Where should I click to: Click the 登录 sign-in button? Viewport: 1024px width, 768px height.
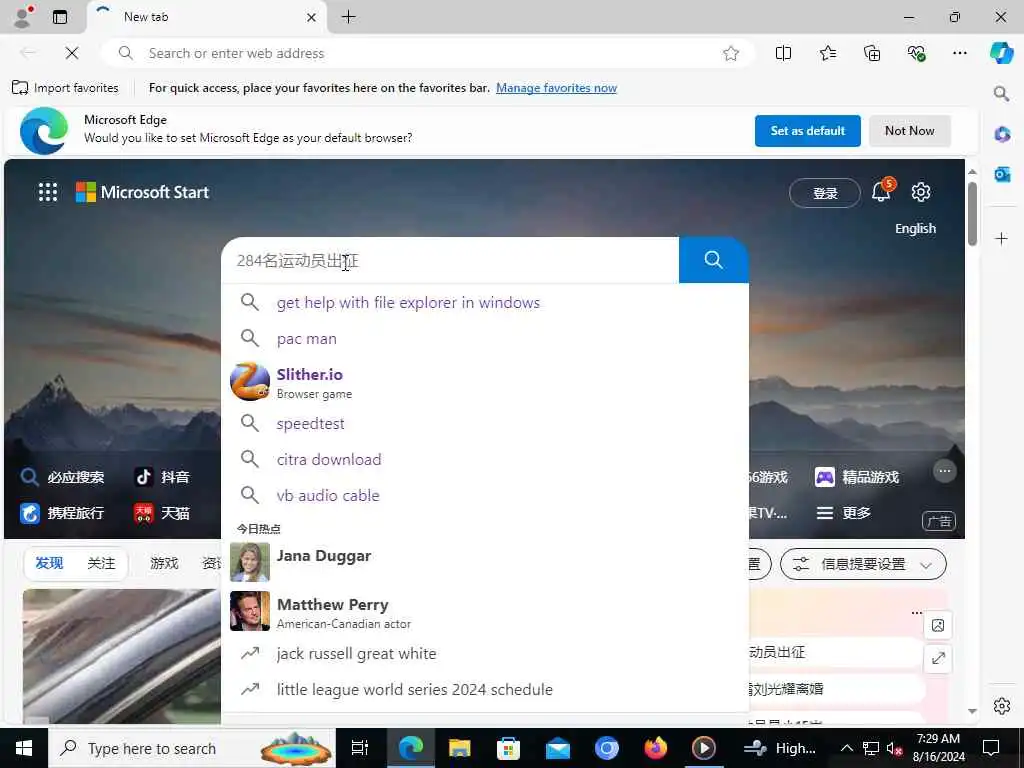825,193
